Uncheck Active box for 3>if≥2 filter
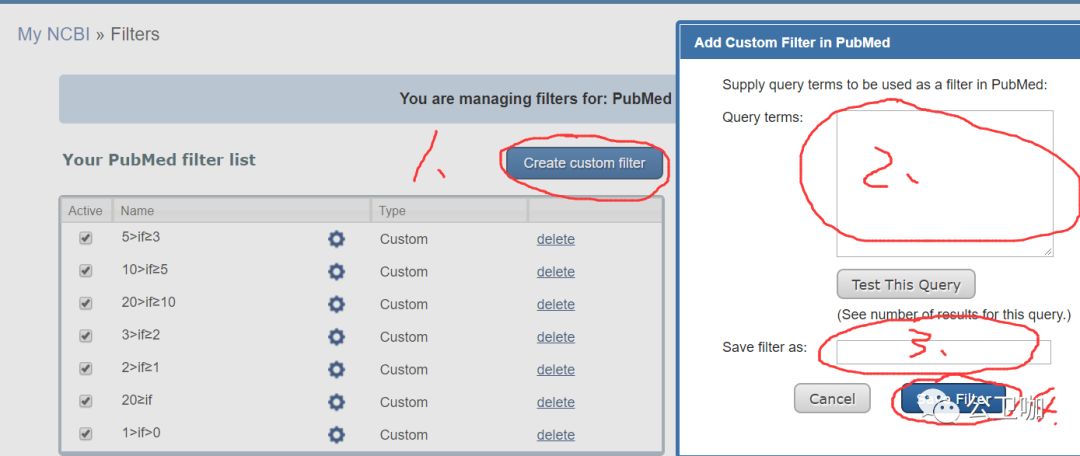Screen dimensions: 1080x456 click(x=85, y=335)
